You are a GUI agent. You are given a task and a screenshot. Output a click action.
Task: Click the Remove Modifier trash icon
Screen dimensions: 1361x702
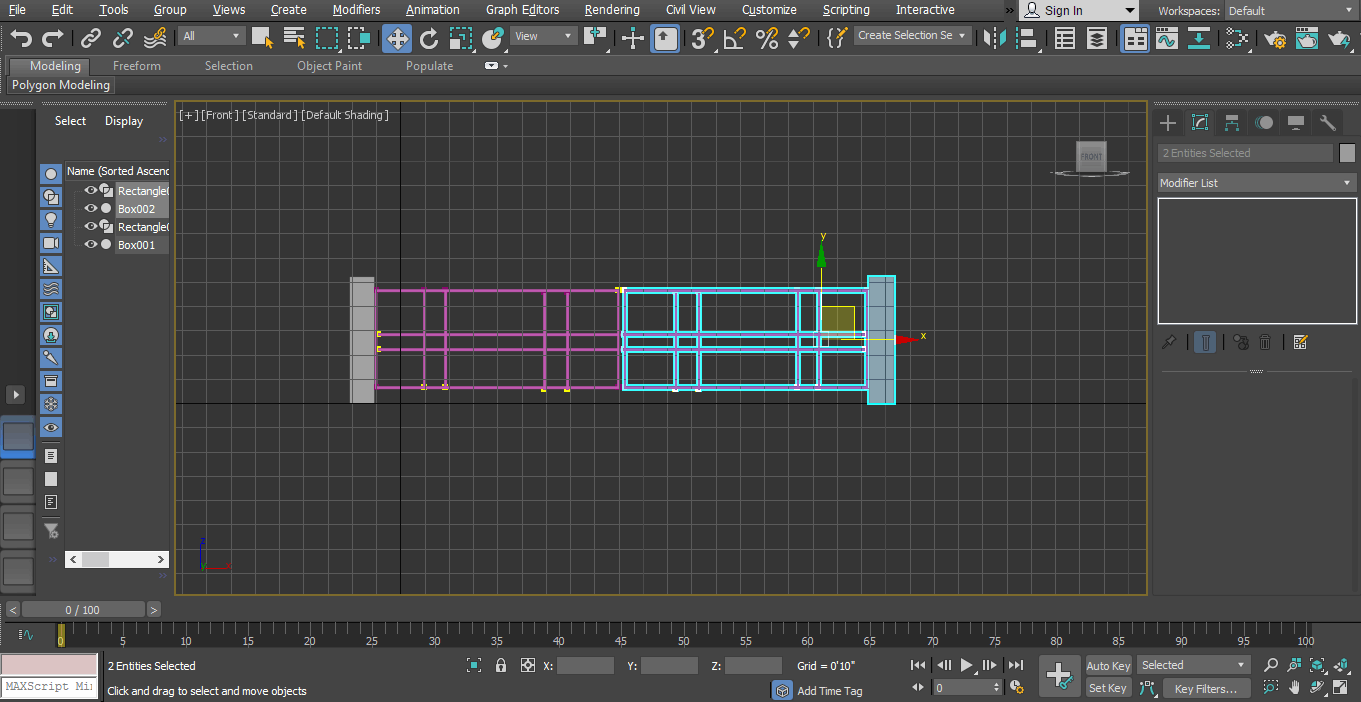[1265, 342]
